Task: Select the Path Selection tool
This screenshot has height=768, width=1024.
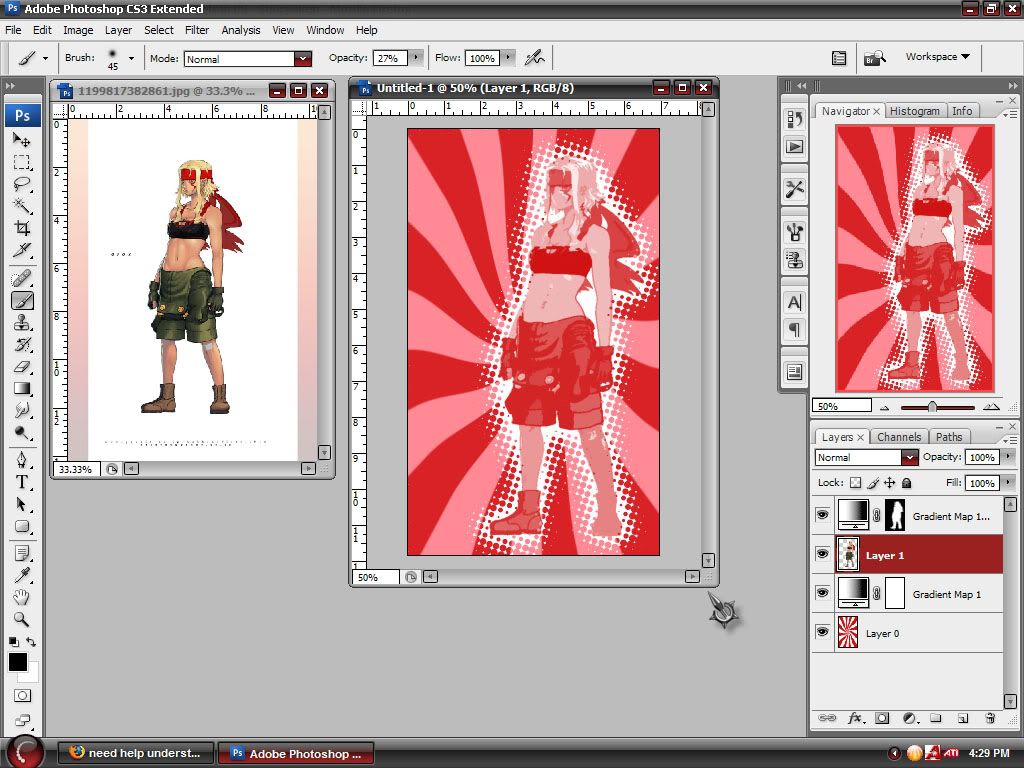Action: point(22,504)
